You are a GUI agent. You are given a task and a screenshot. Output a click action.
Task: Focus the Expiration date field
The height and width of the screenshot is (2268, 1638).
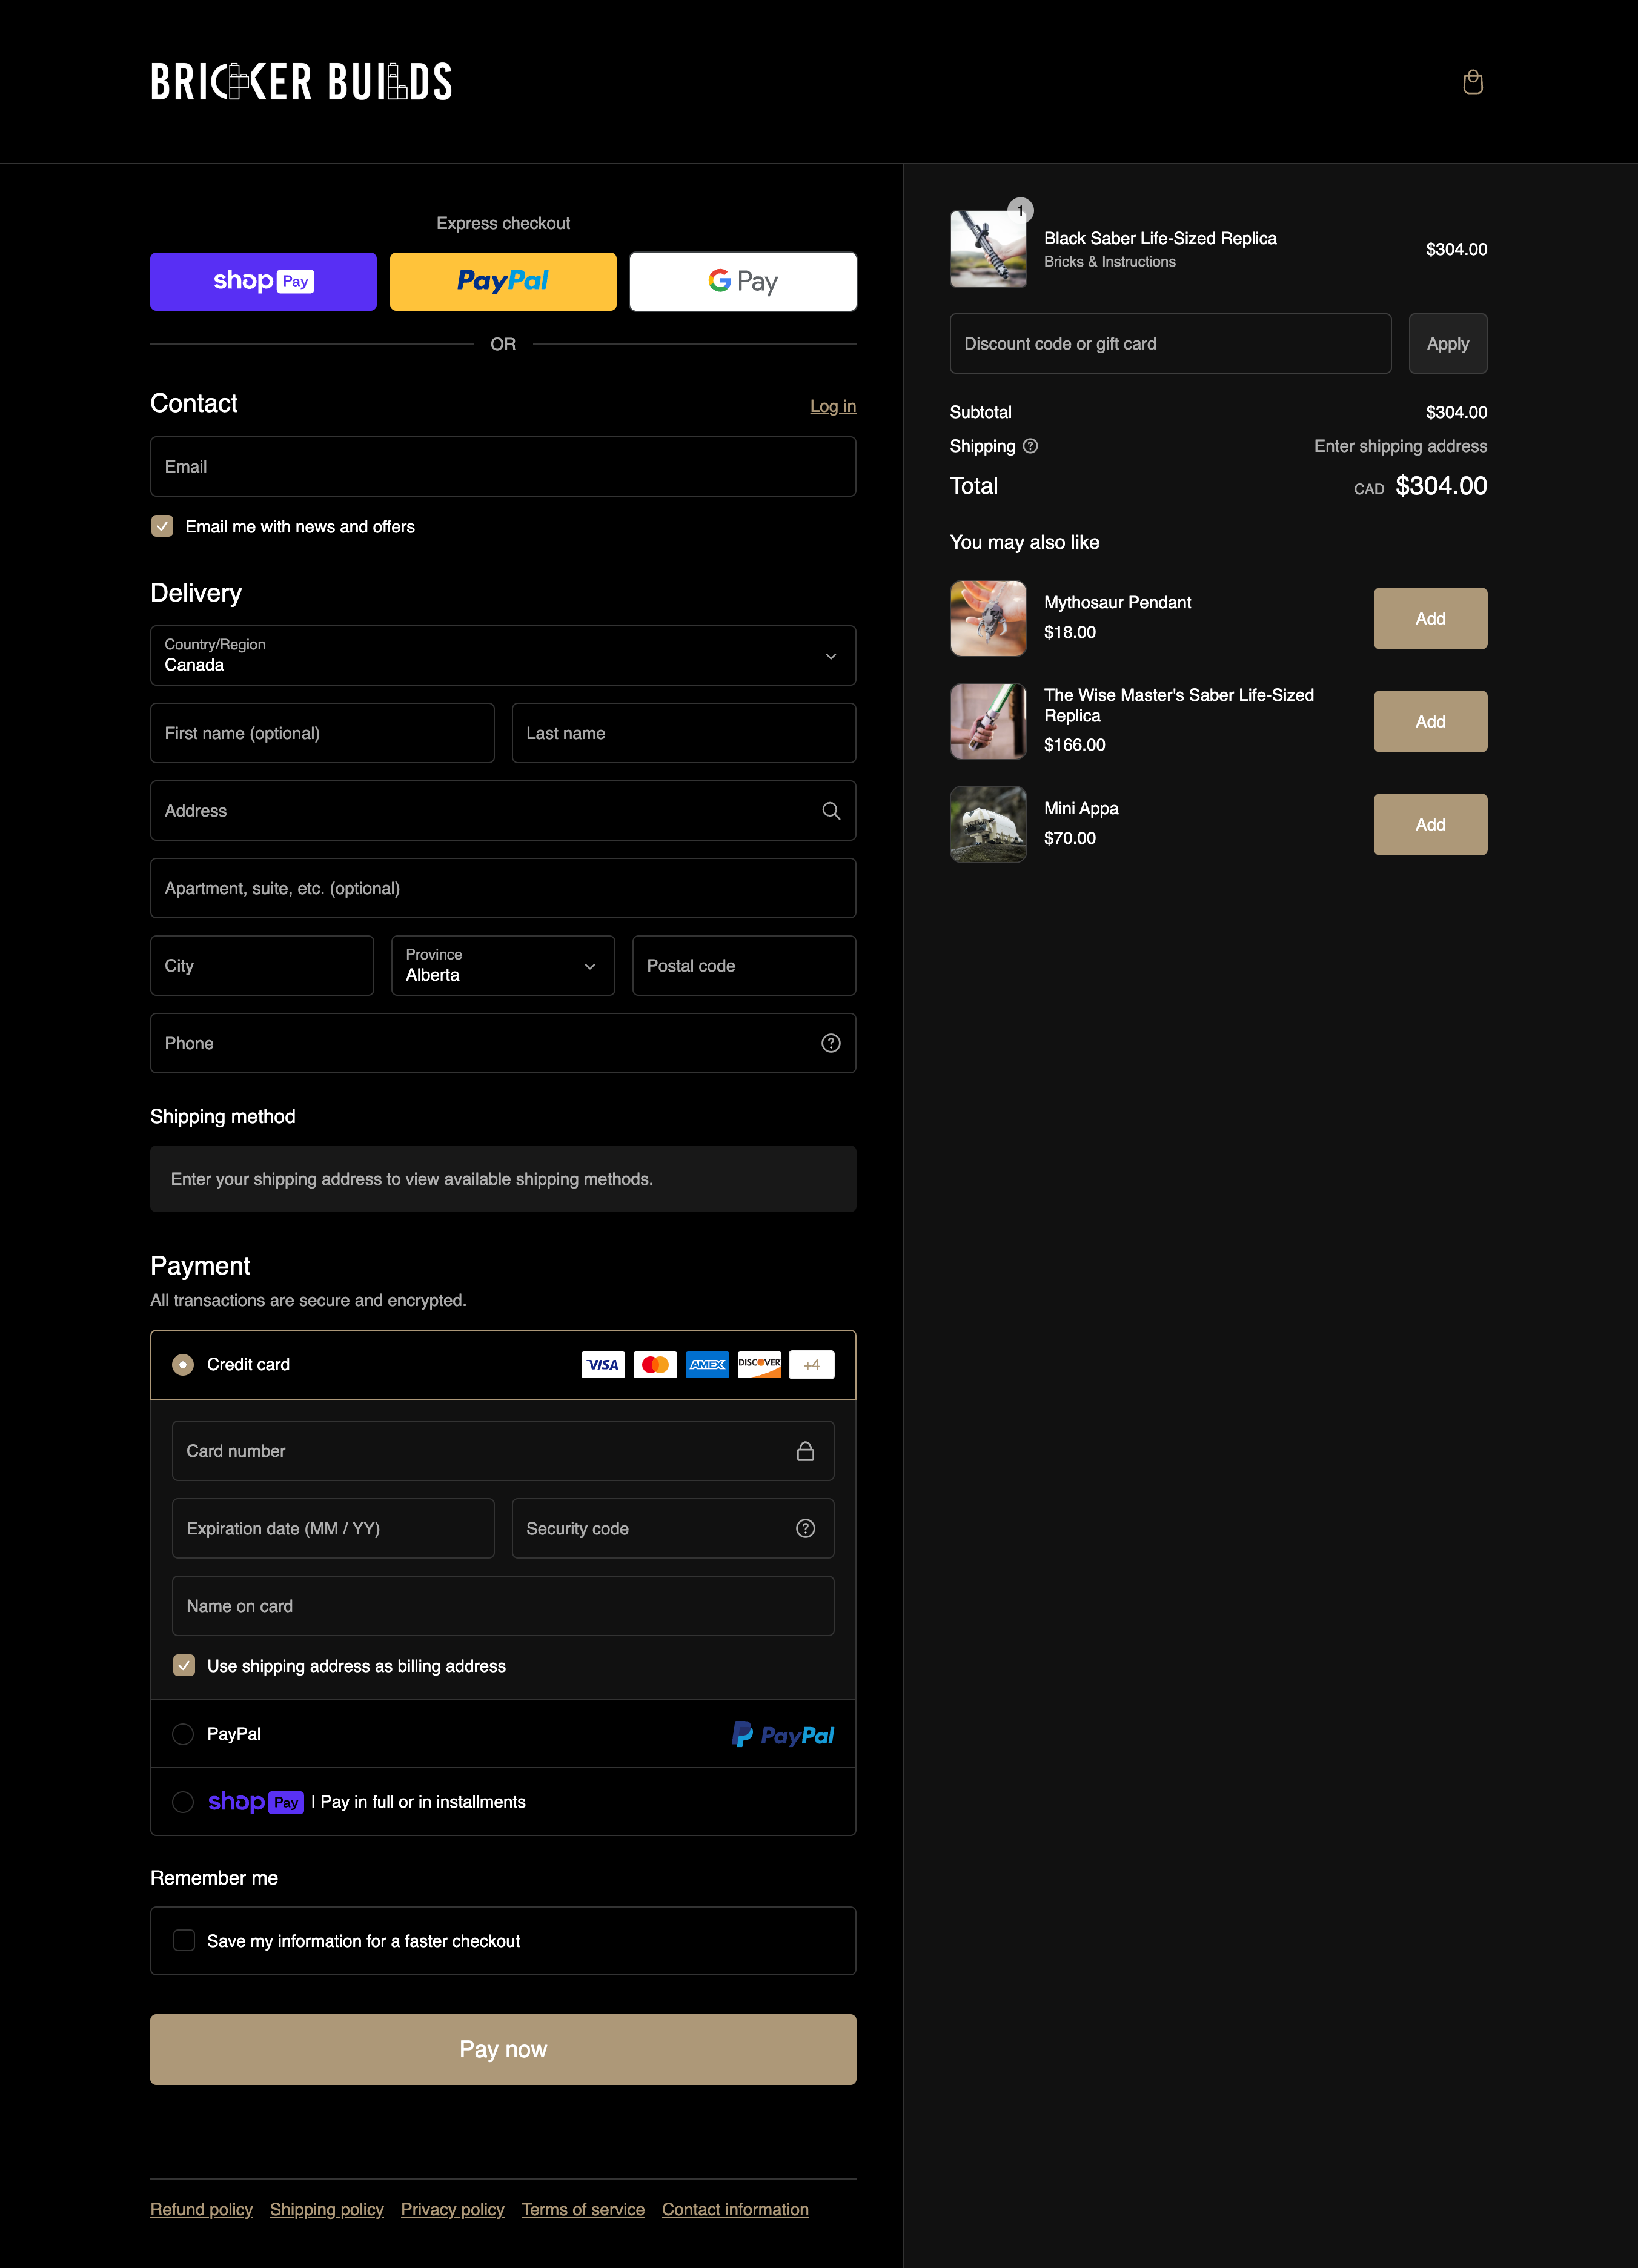[333, 1528]
